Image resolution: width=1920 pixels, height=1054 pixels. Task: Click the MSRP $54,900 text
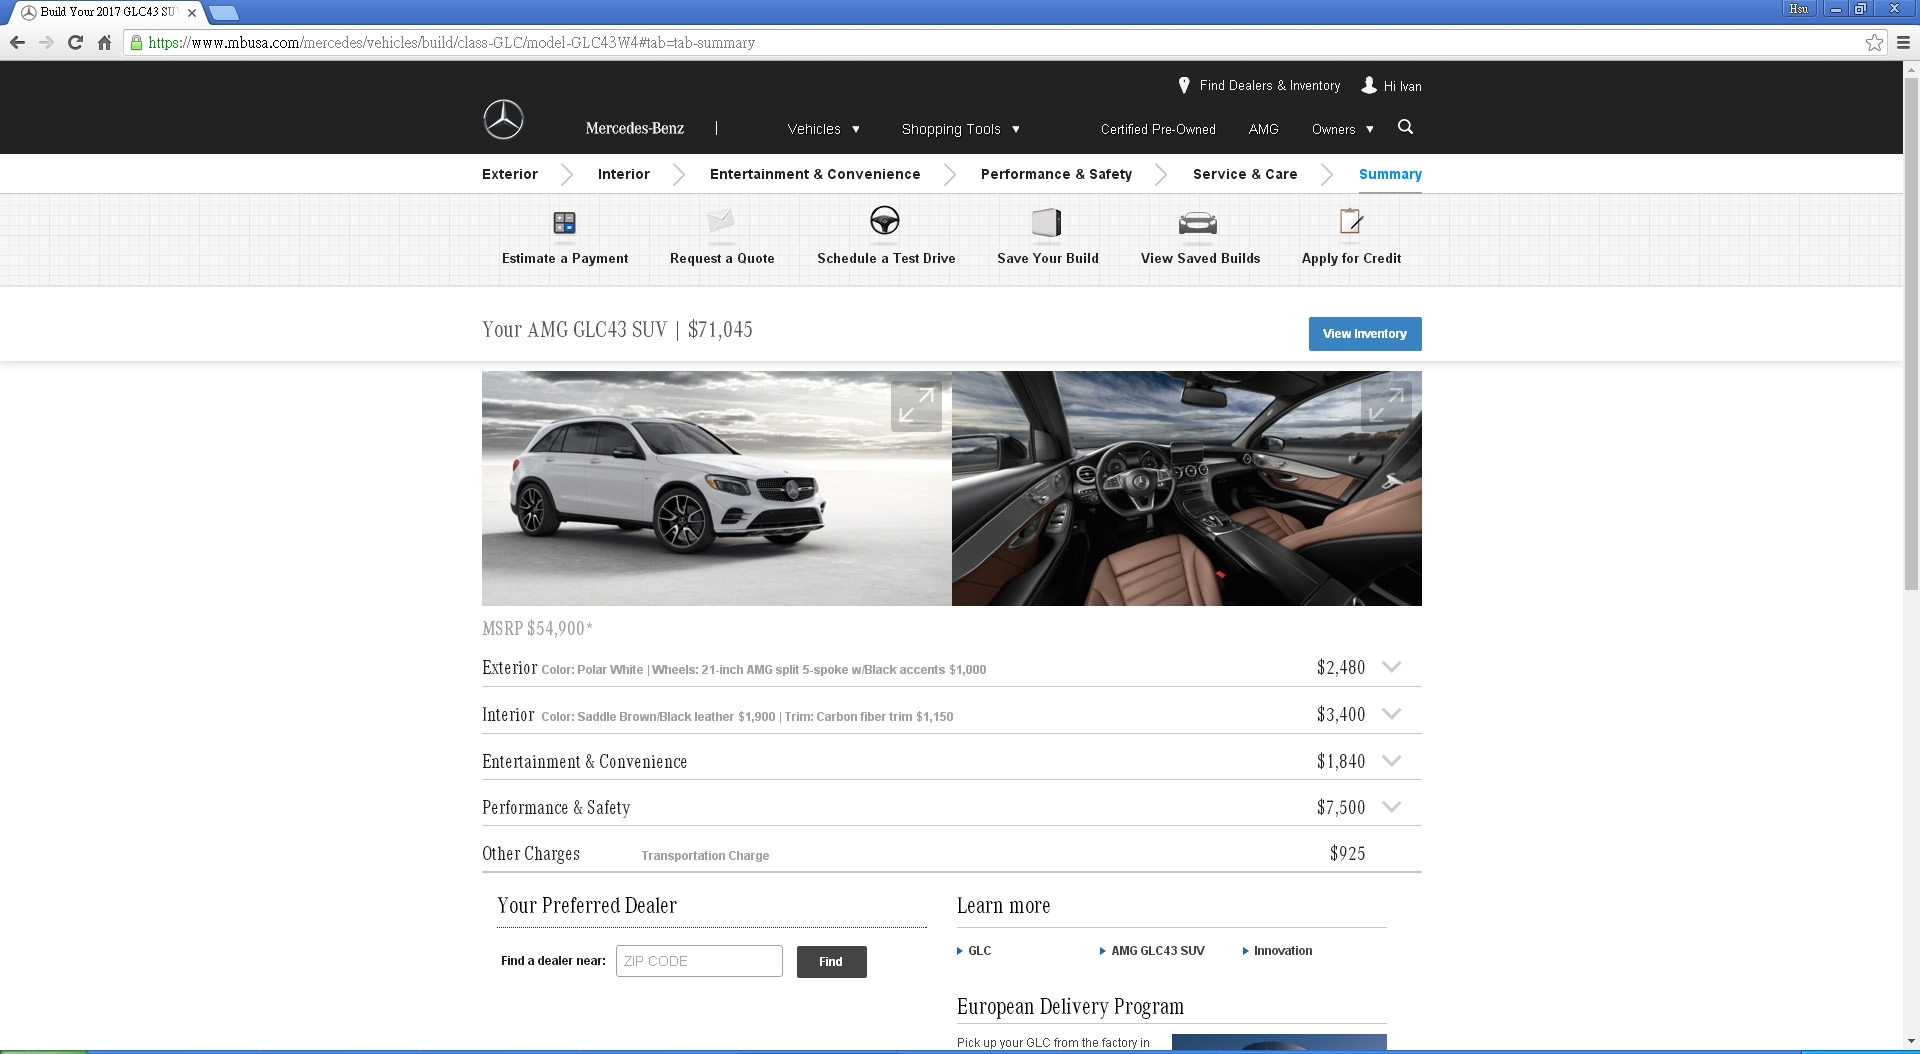click(537, 628)
